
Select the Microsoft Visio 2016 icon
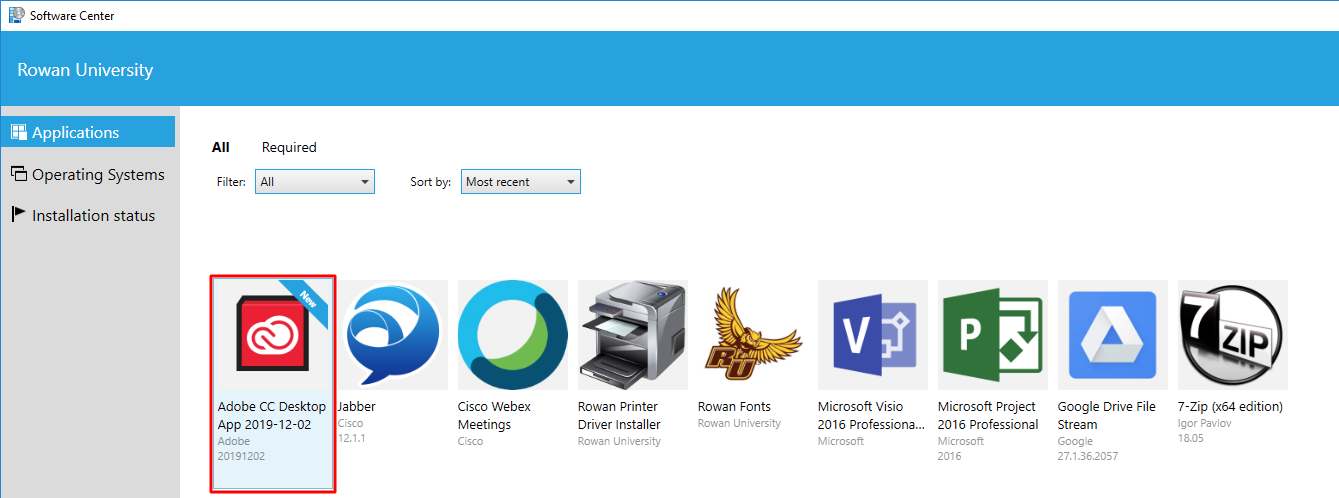(872, 334)
